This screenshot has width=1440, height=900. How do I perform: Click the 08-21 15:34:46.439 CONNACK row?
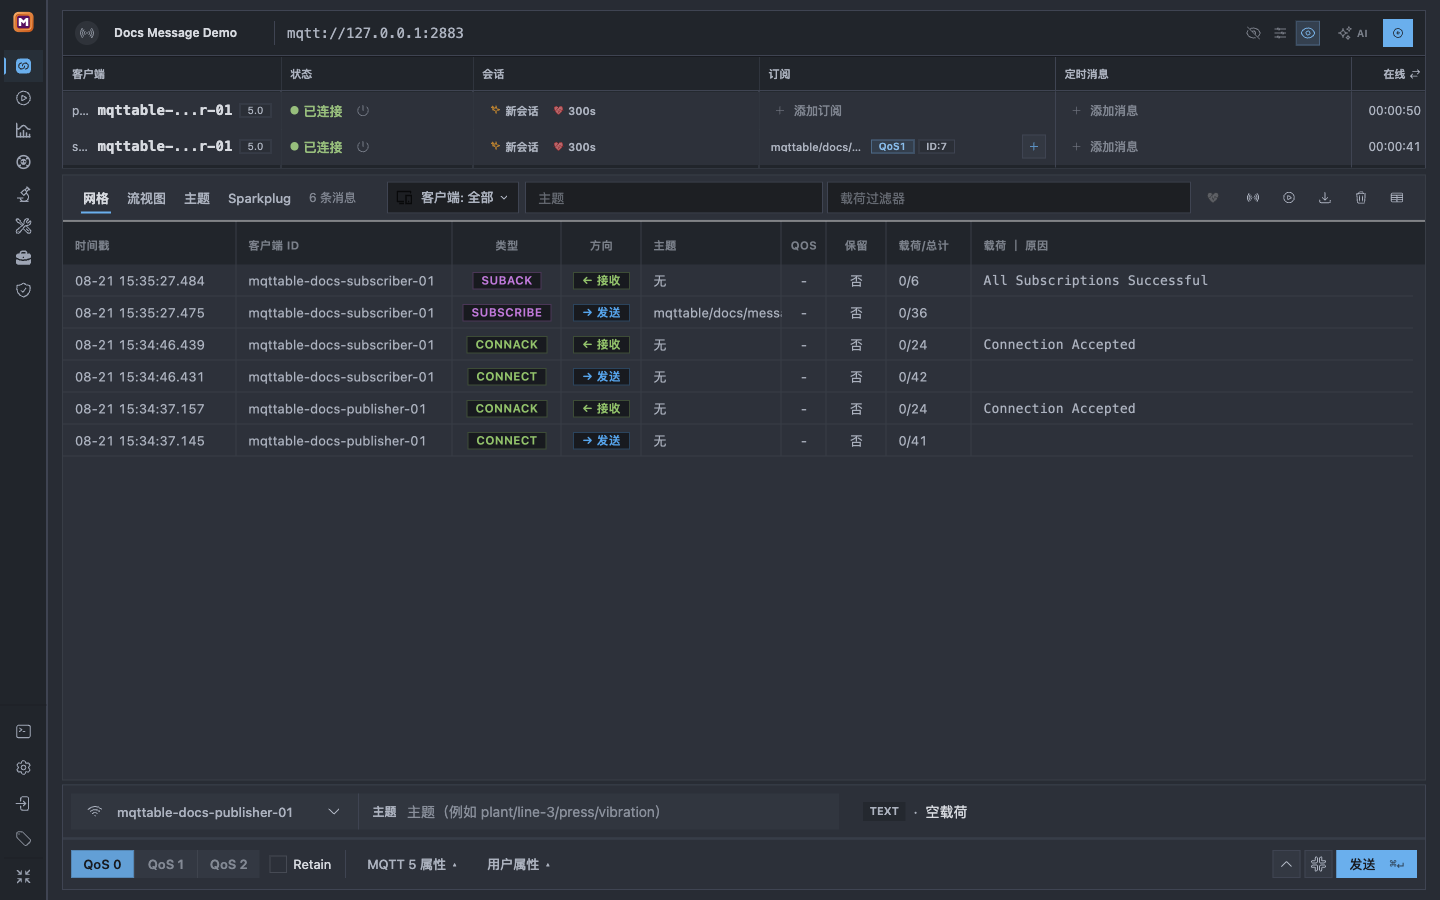(x=739, y=345)
